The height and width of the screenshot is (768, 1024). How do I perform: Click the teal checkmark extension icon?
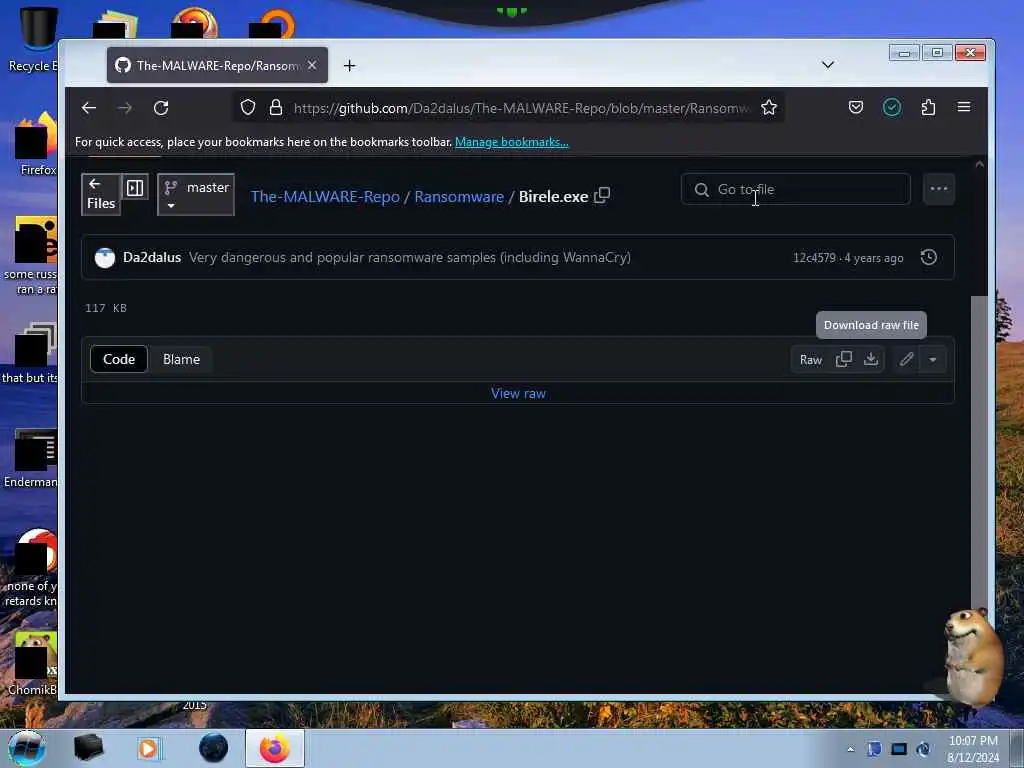click(x=891, y=107)
